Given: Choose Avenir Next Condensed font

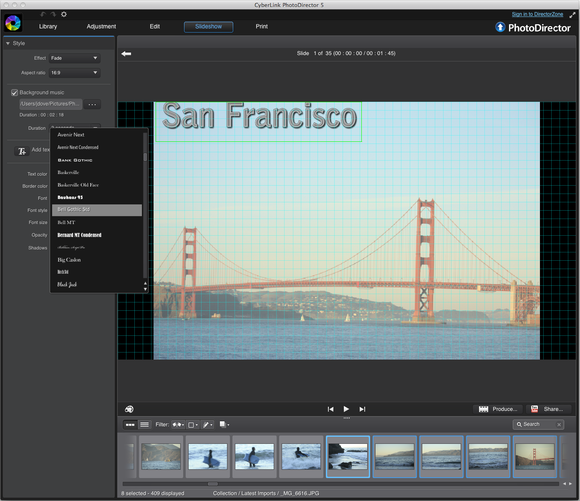Looking at the screenshot, I should (x=97, y=147).
